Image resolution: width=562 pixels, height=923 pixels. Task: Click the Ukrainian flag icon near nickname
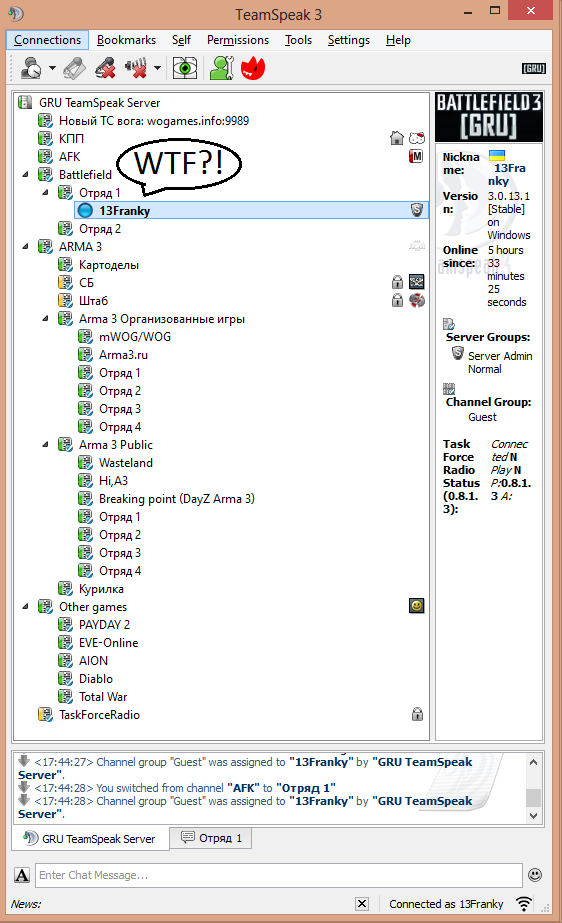pyautogui.click(x=497, y=156)
